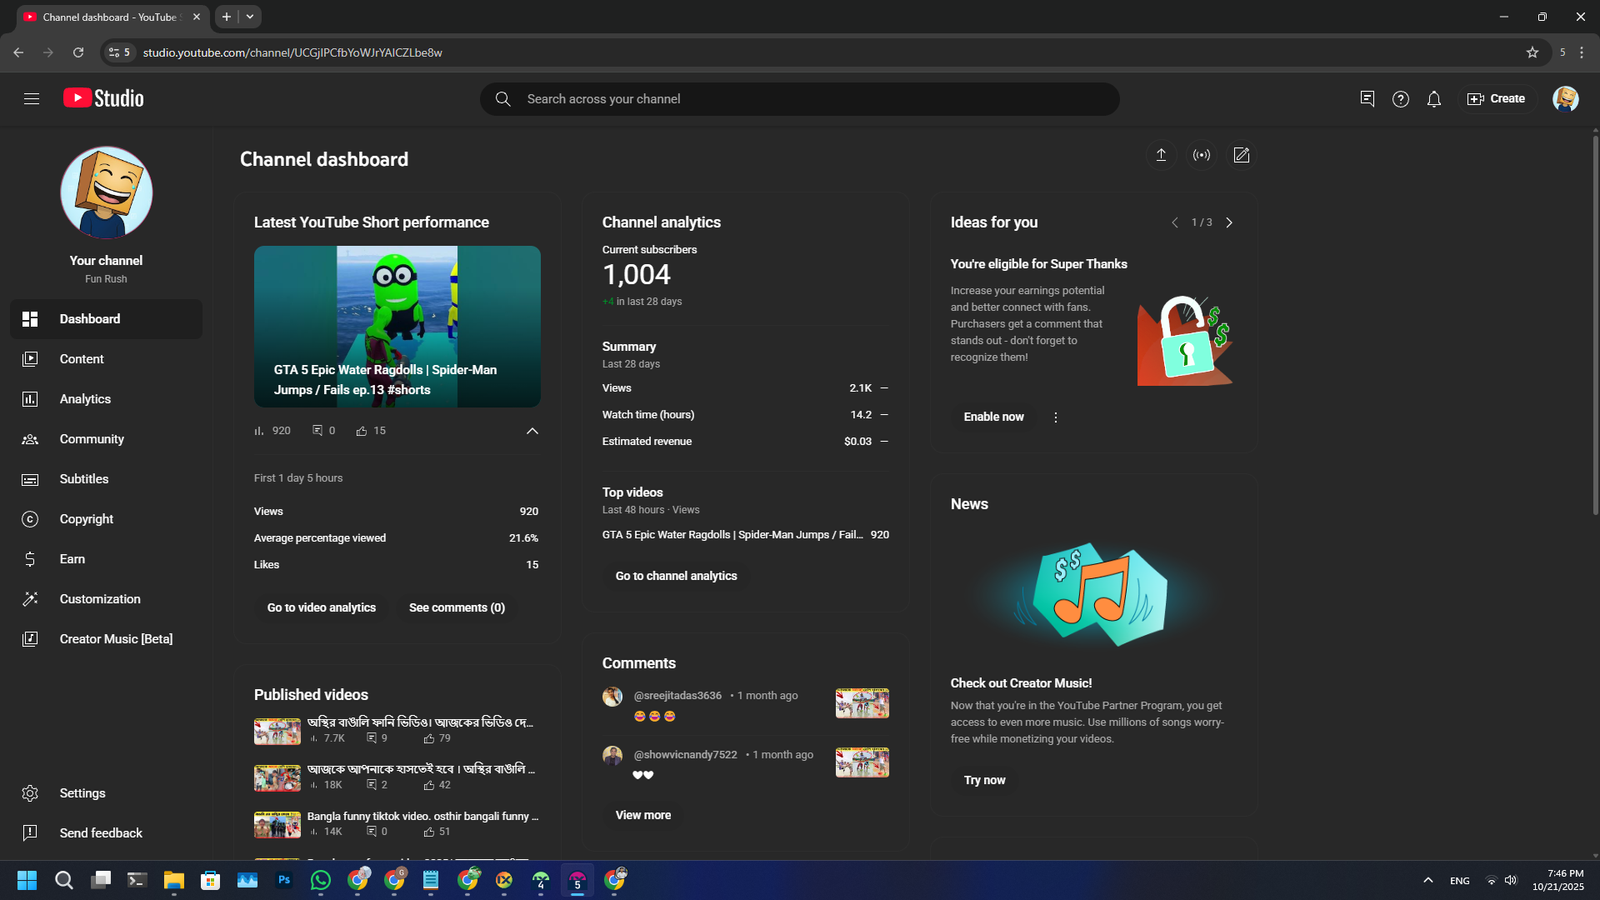The width and height of the screenshot is (1600, 900).
Task: Open the notifications bell
Action: tap(1434, 99)
